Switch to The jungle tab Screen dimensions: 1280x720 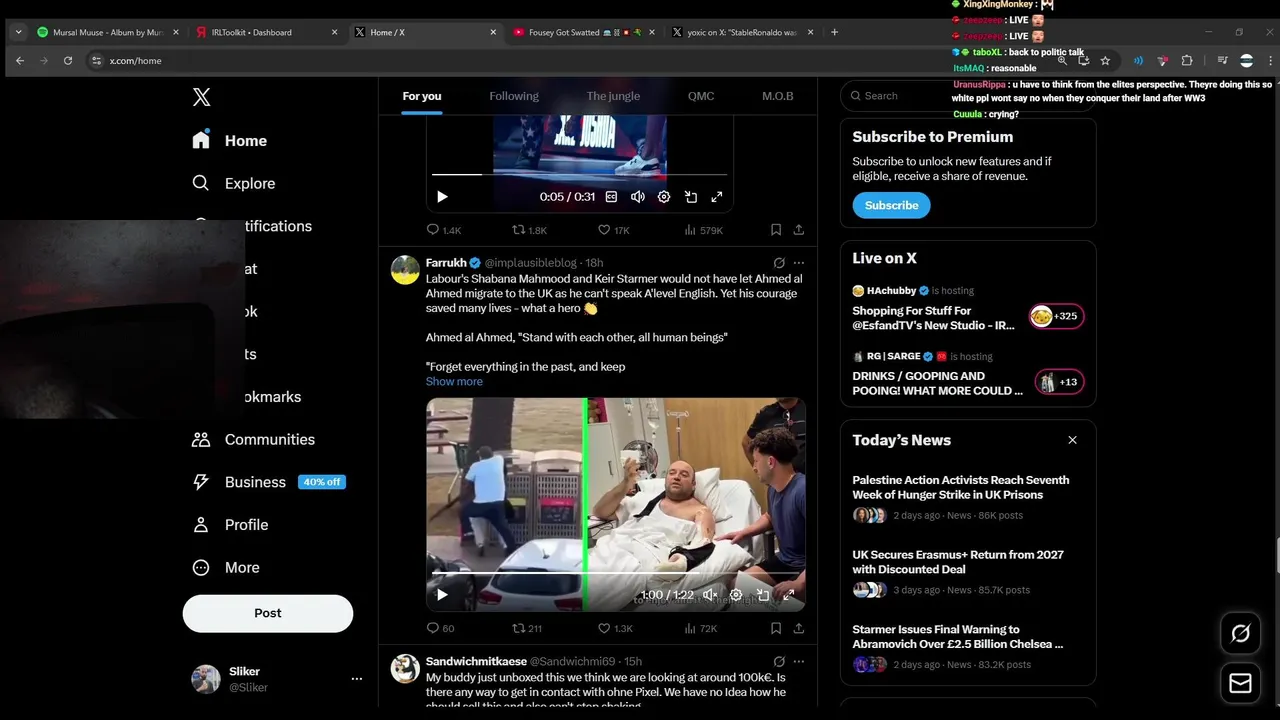click(x=613, y=96)
